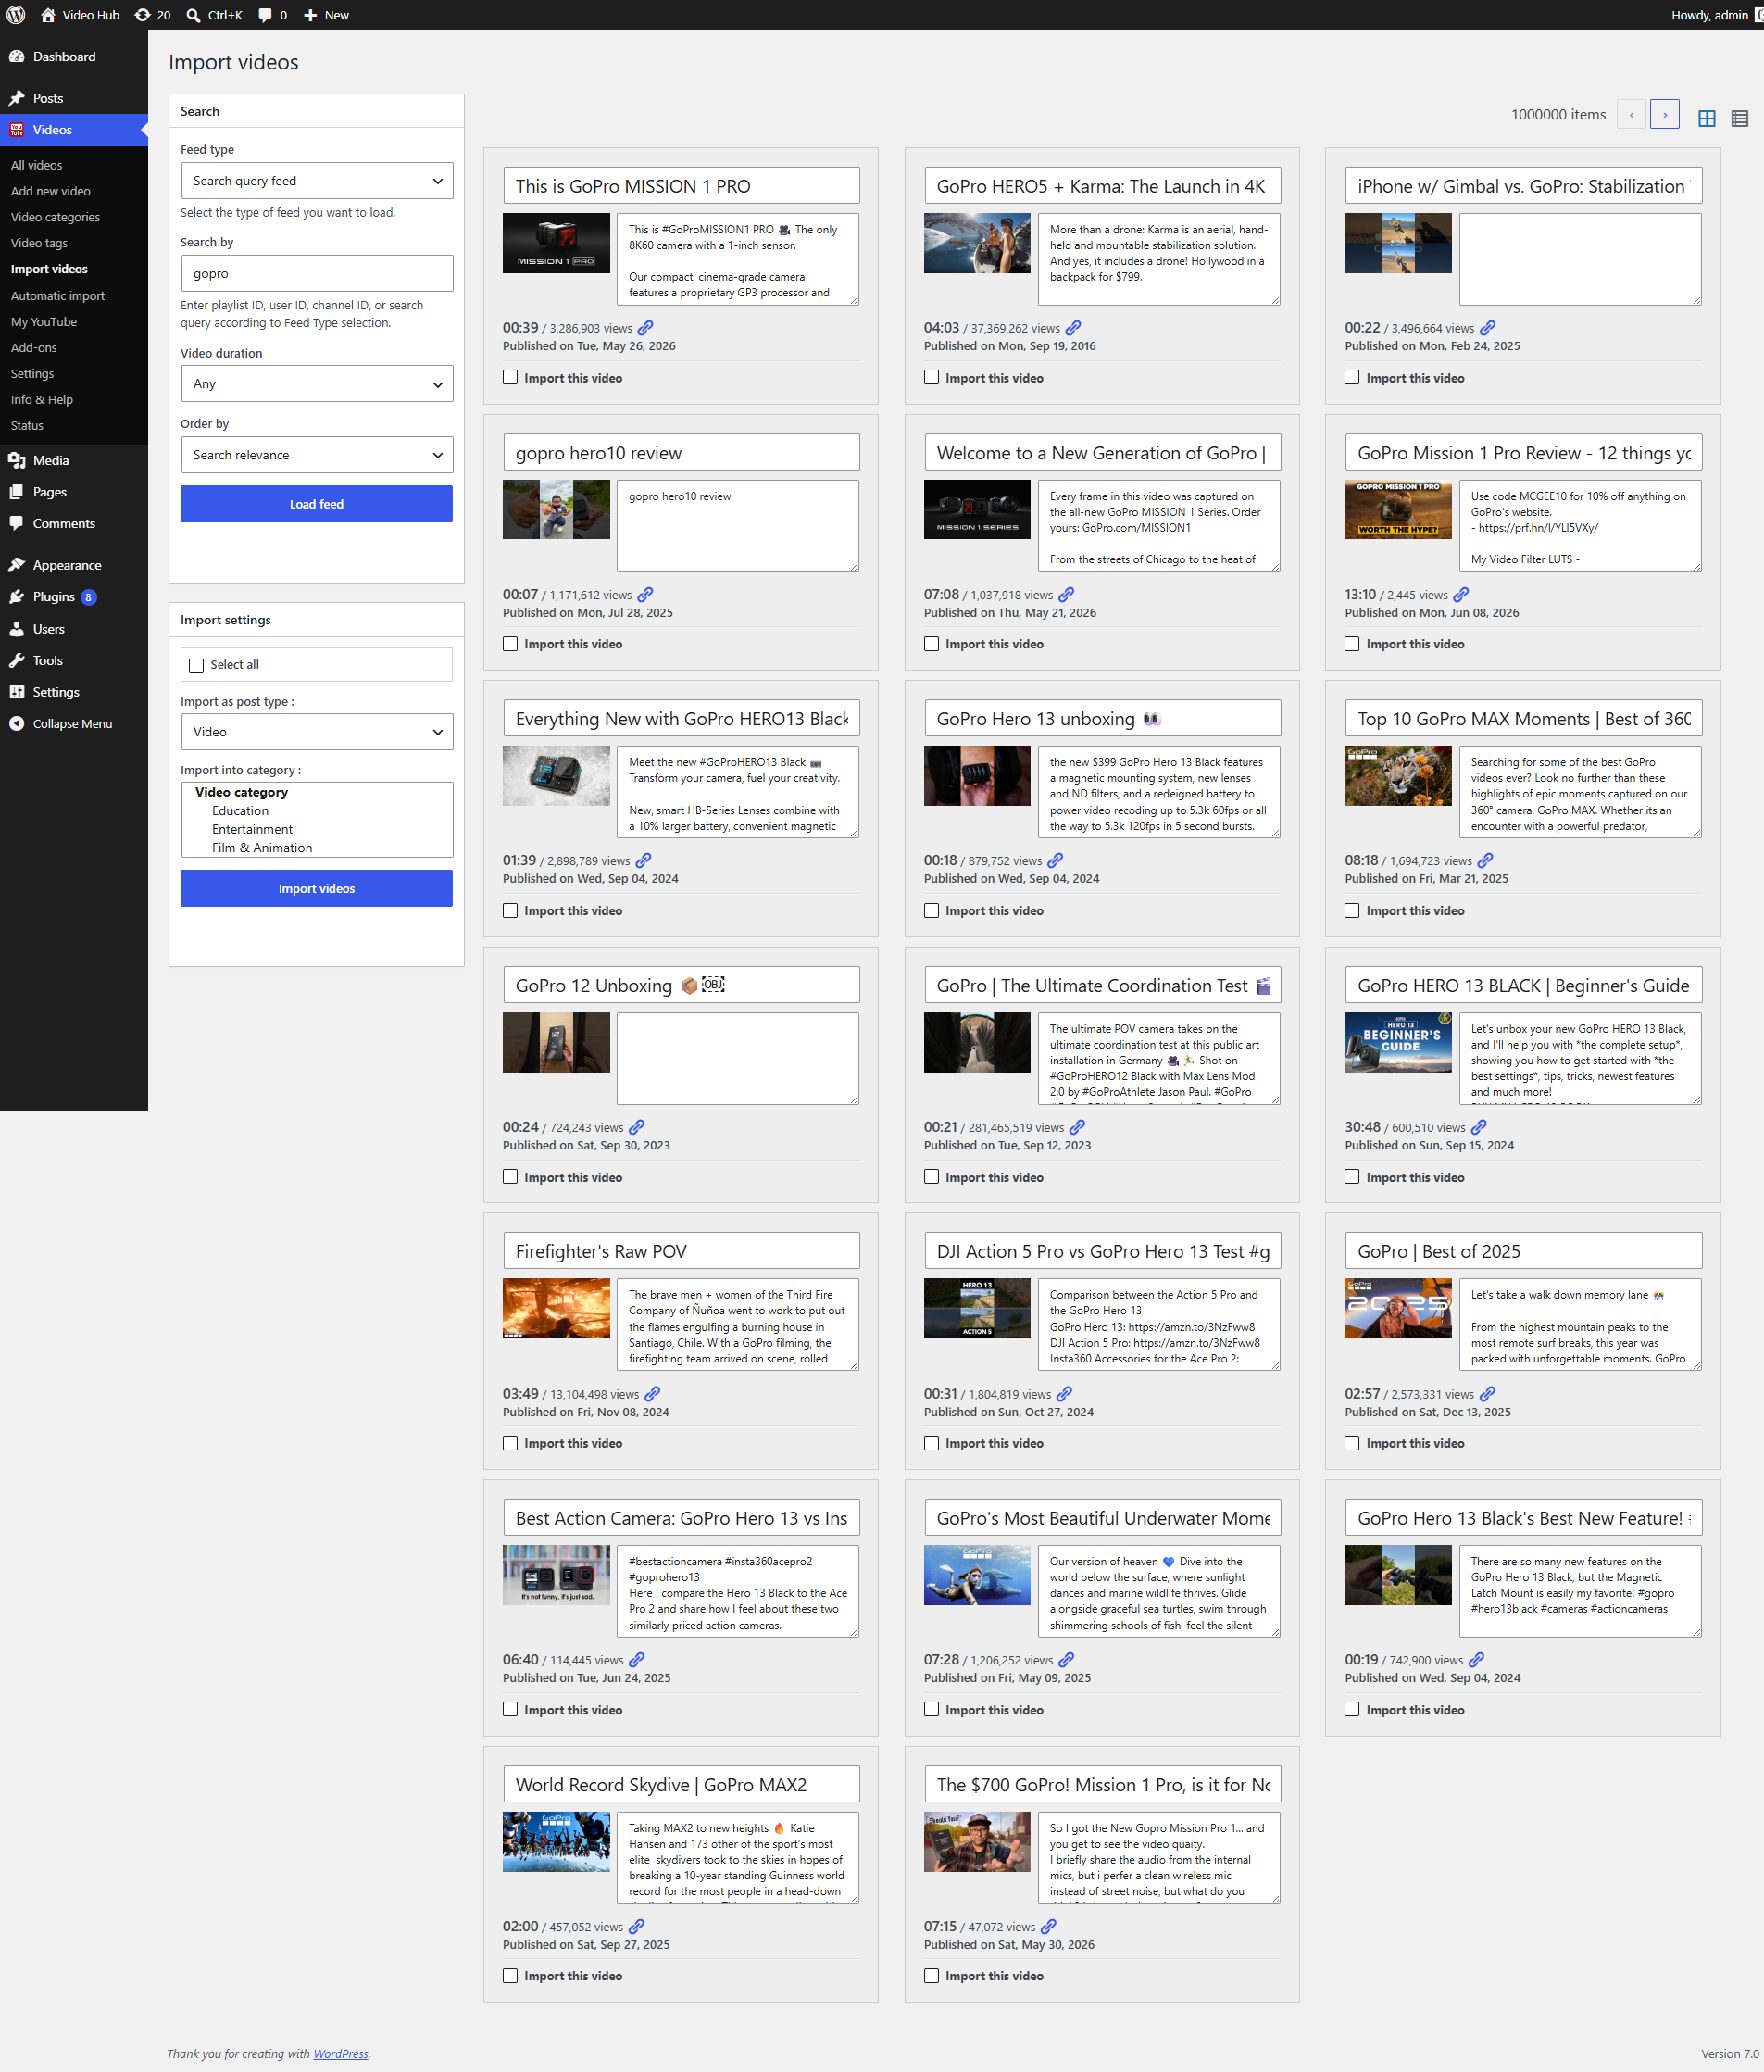Open link icon for Firefighter's Raw POV video
This screenshot has width=1764, height=2072.
click(x=652, y=1394)
